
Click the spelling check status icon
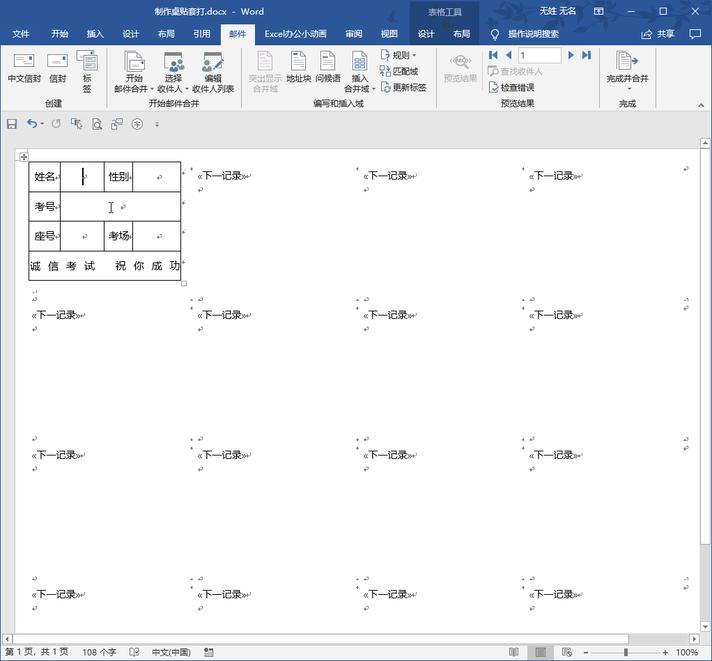coord(134,652)
